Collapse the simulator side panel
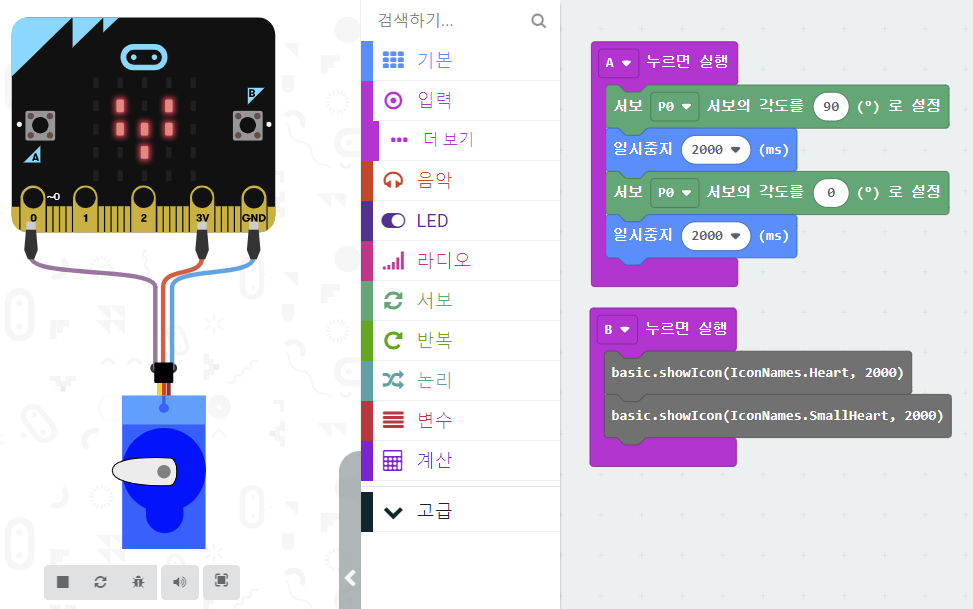The width and height of the screenshot is (973, 609). pyautogui.click(x=350, y=578)
